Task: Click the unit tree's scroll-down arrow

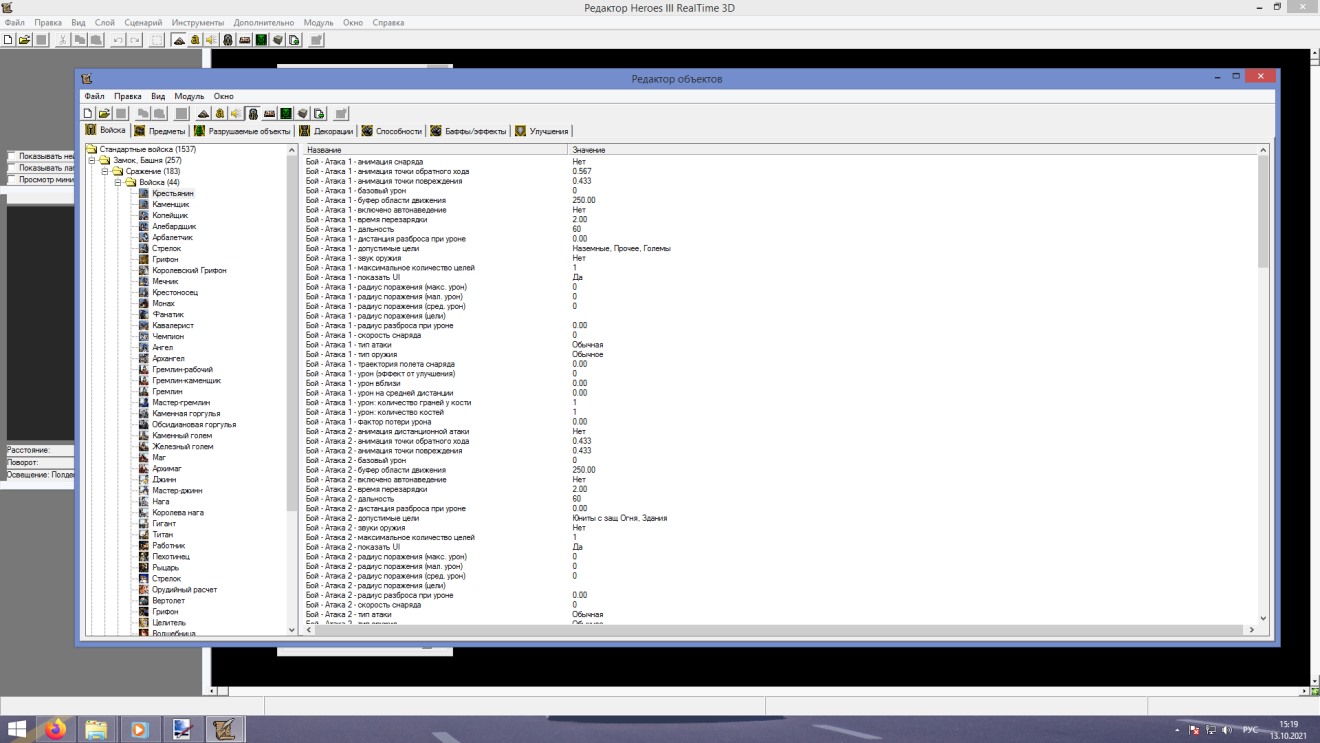Action: (x=293, y=629)
